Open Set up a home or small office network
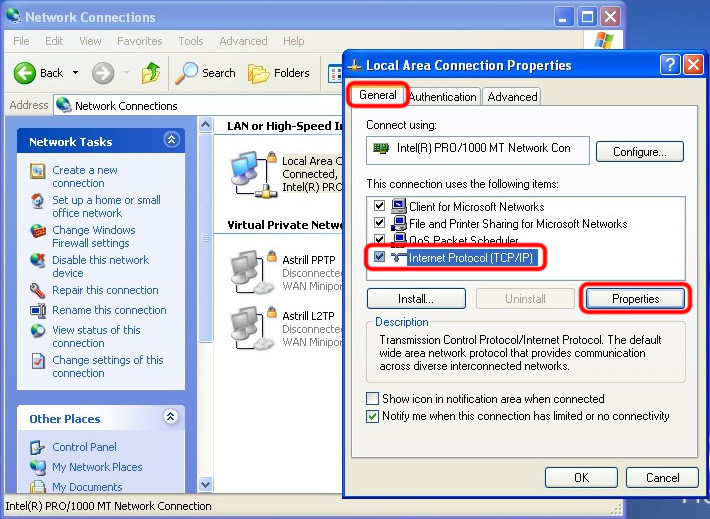 [x=106, y=207]
